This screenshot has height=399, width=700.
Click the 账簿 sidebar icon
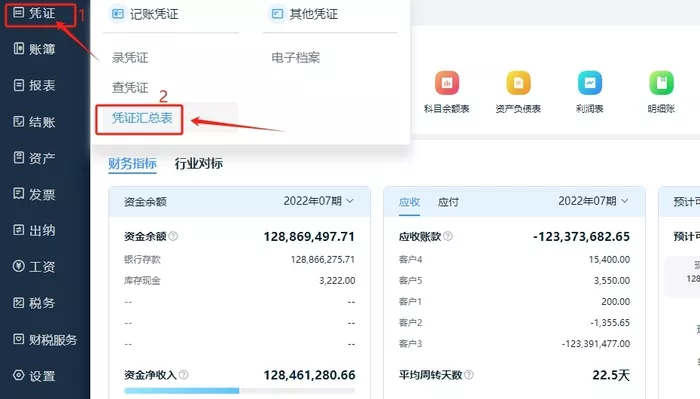[19, 48]
